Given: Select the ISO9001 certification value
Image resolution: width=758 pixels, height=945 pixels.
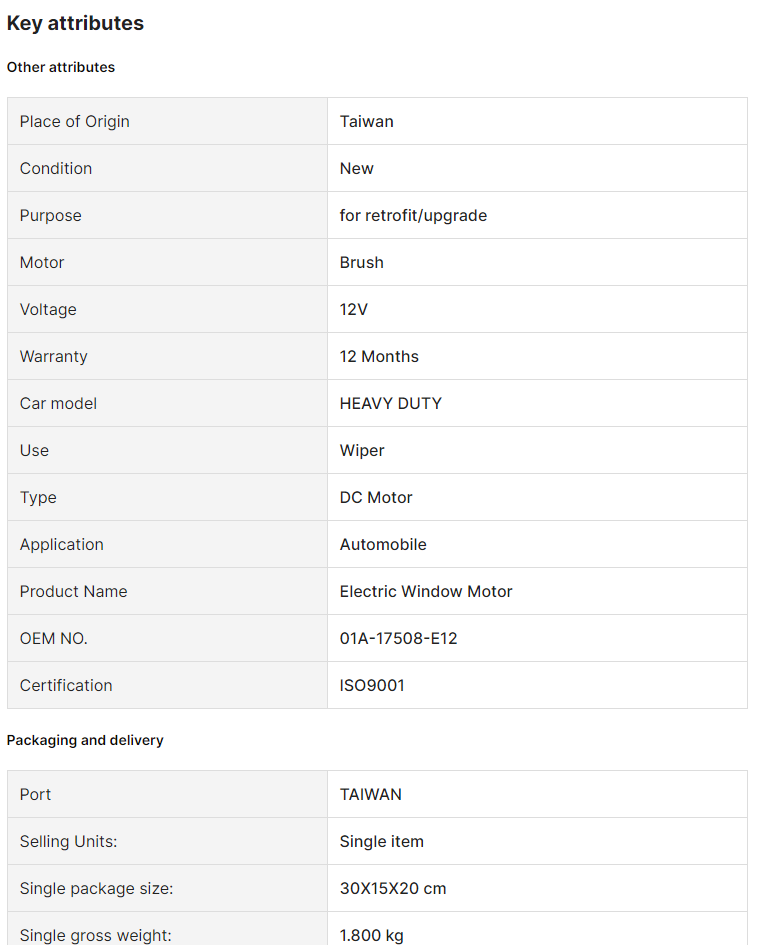Looking at the screenshot, I should click(372, 685).
